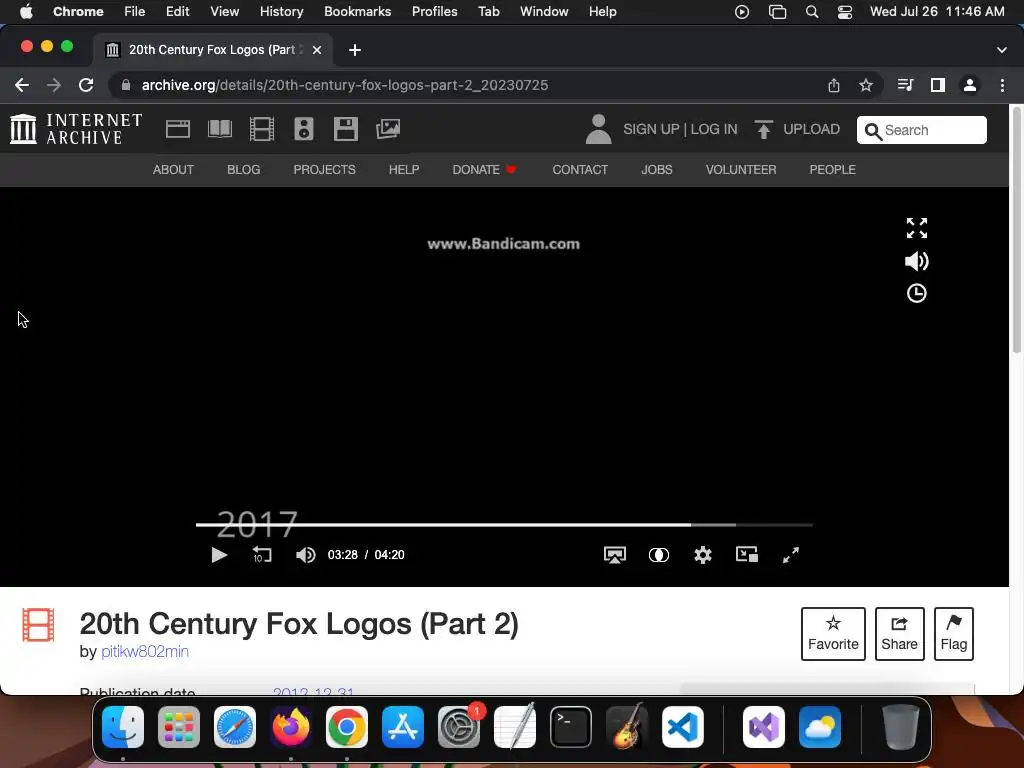Open macOS Control Center
1024x768 pixels.
pos(844,12)
